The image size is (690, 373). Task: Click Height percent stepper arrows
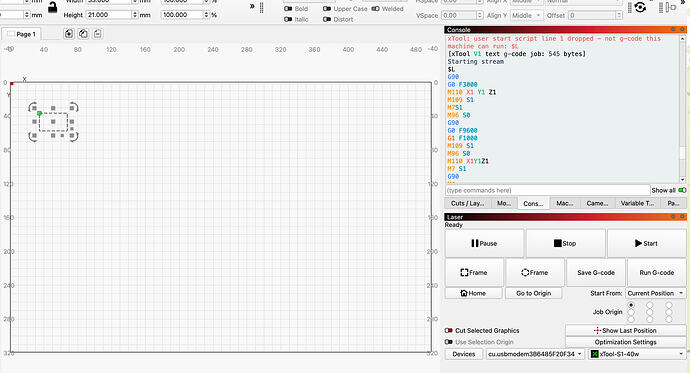click(206, 15)
